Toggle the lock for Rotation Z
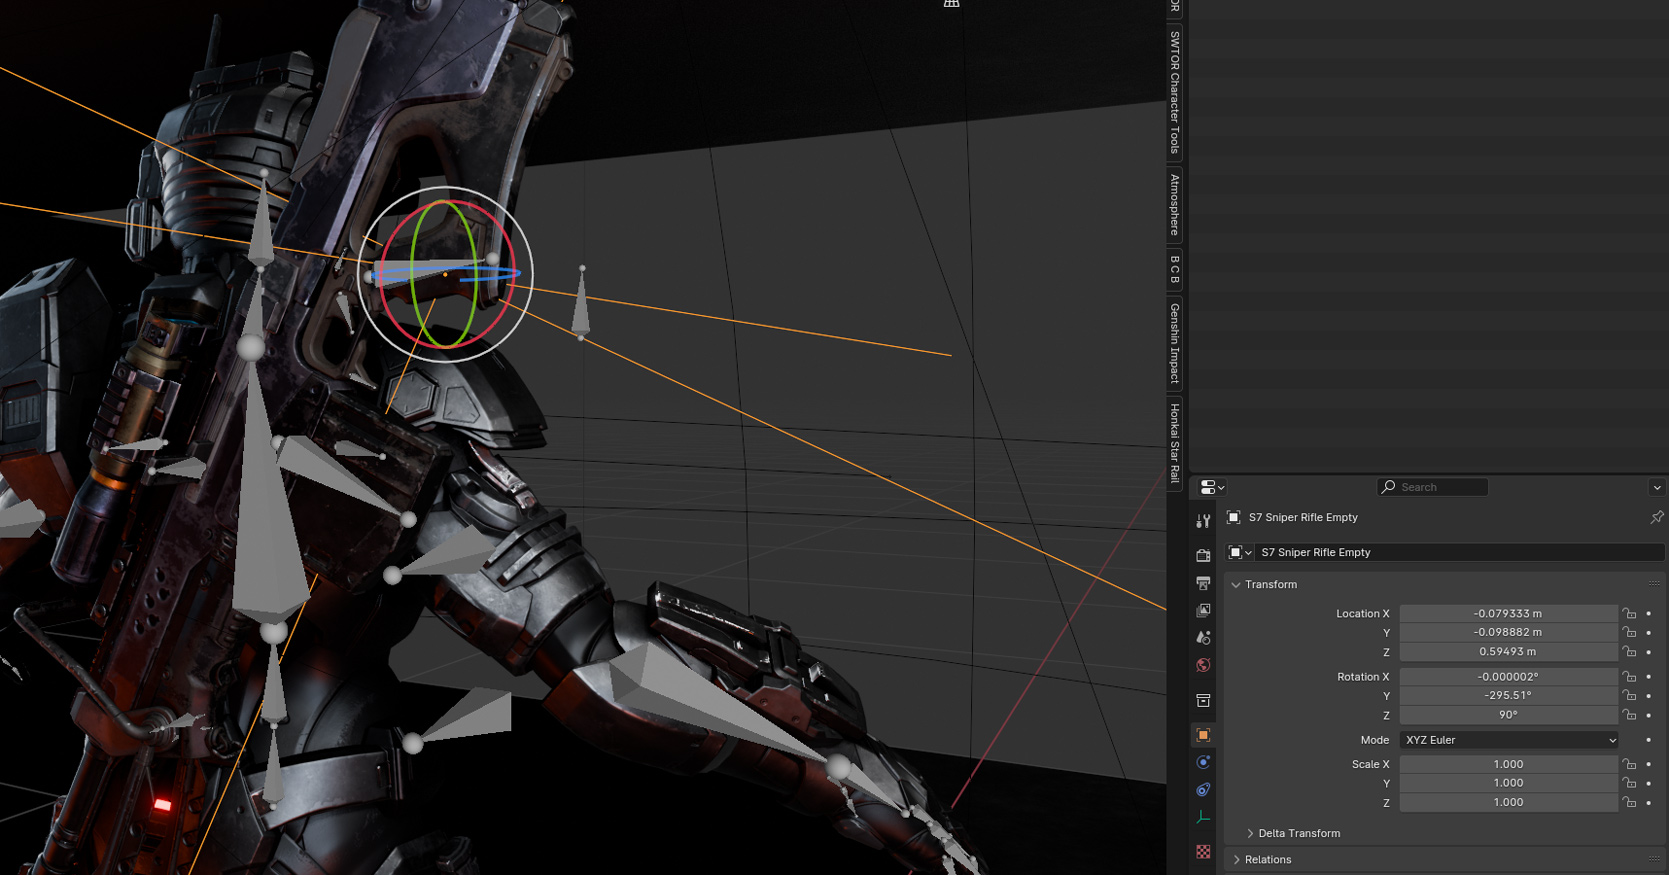 1630,714
